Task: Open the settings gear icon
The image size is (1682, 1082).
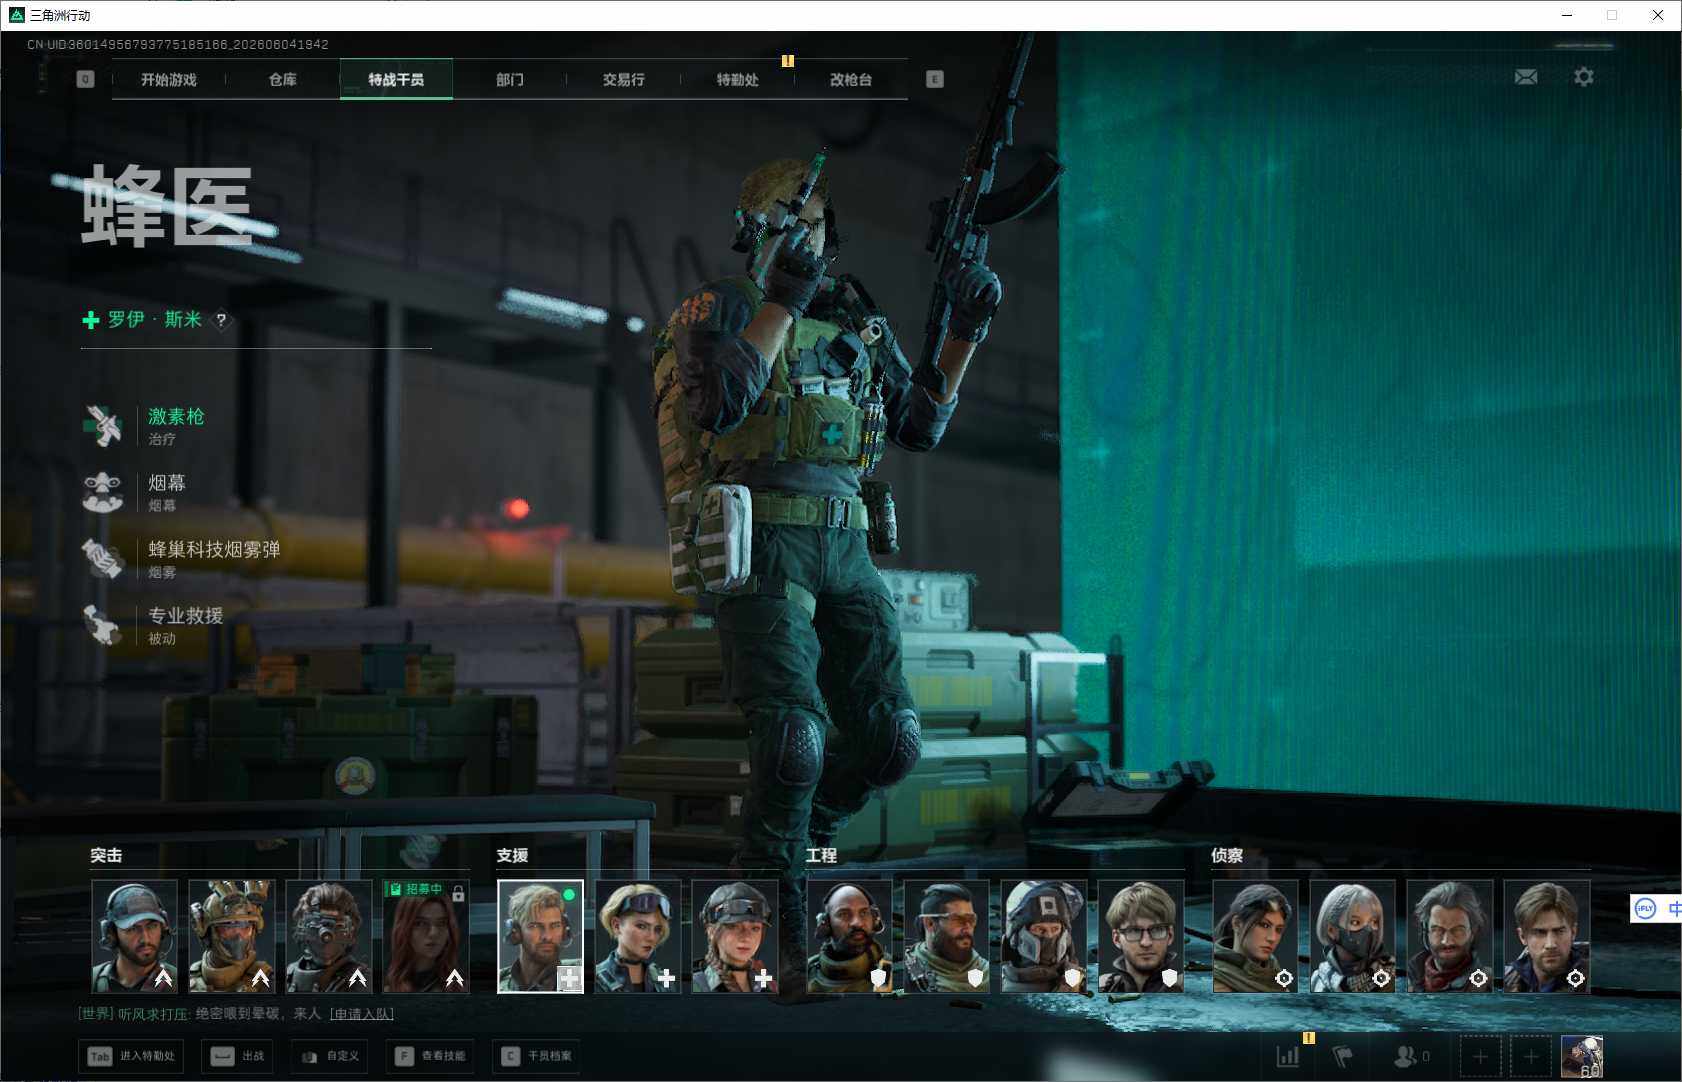Action: 1584,77
